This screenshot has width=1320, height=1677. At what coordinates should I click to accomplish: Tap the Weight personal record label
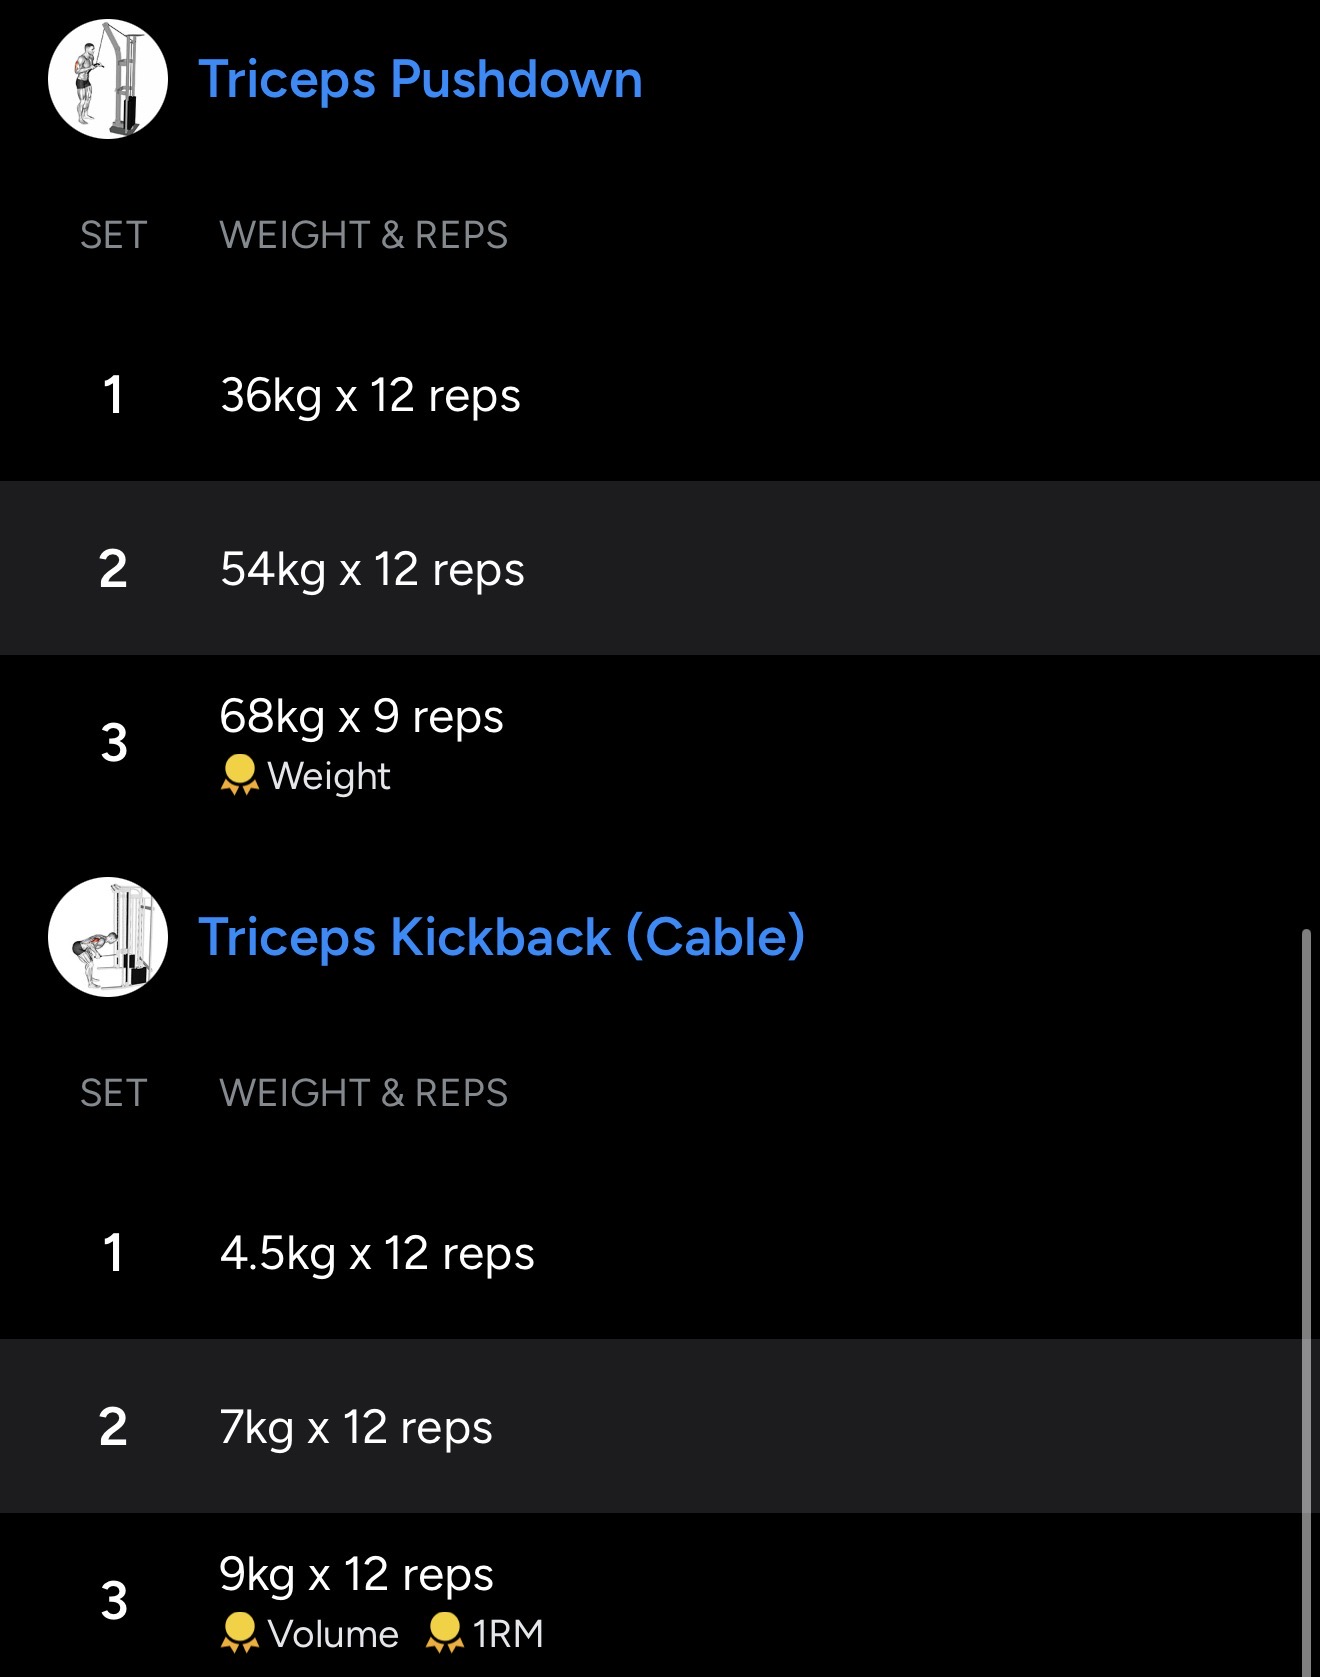pos(329,777)
